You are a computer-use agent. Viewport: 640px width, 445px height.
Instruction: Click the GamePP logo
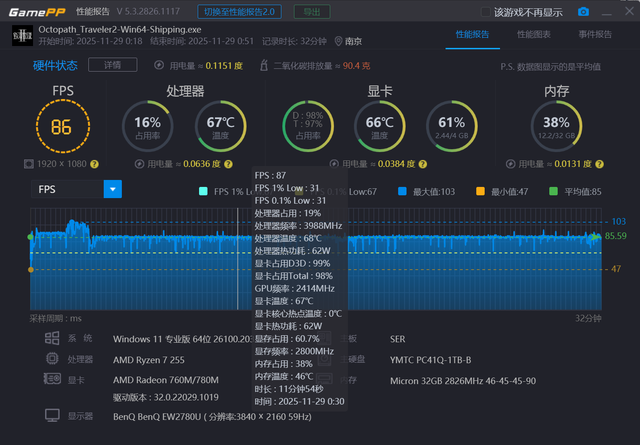(x=37, y=12)
